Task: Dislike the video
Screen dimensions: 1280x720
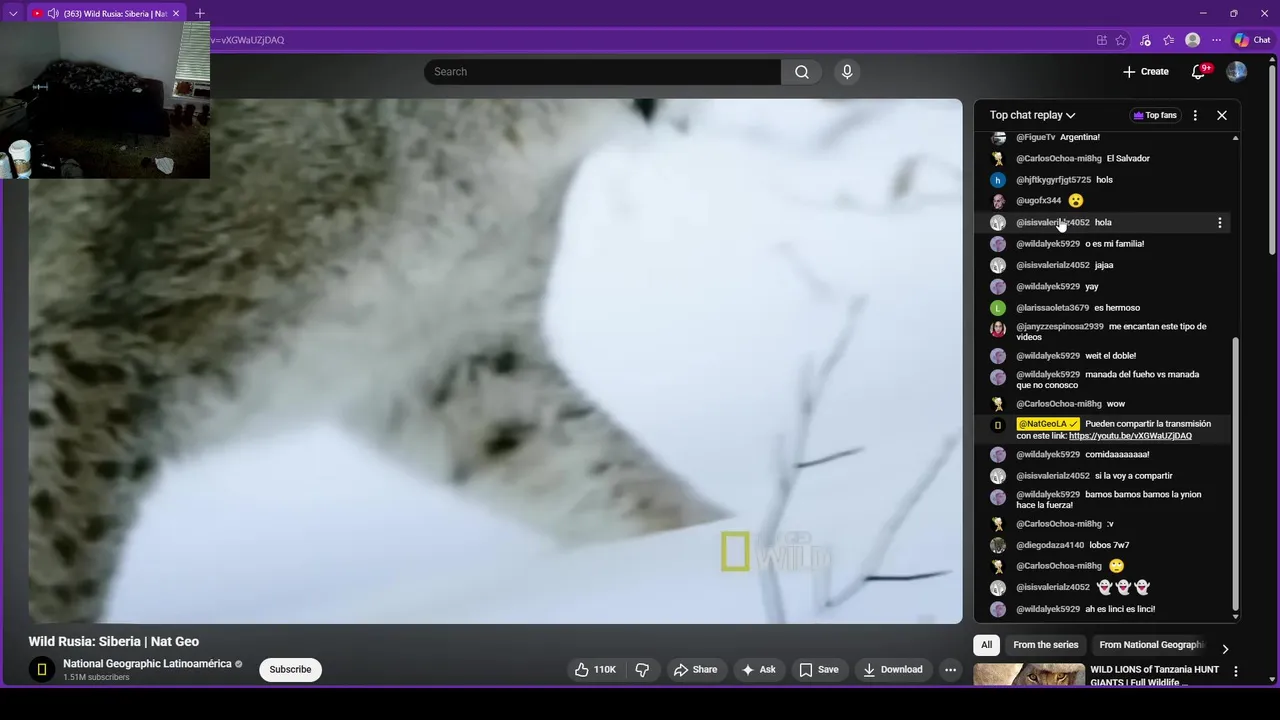Action: pos(643,670)
